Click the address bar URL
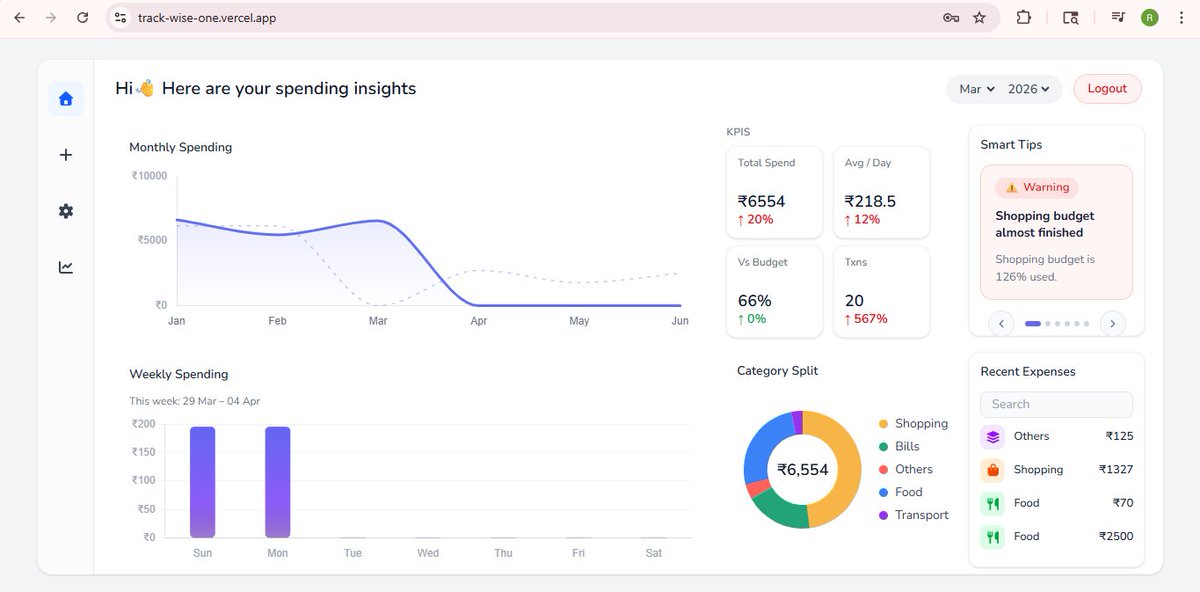The image size is (1200, 592). [208, 17]
